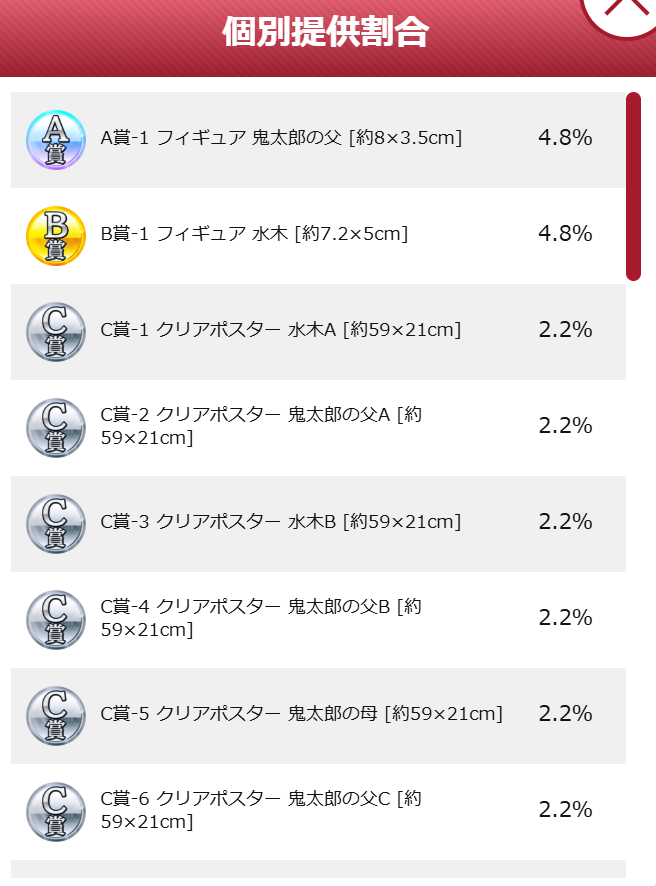
Task: Click the C賞 badge beside 水木B poster
Action: click(56, 524)
